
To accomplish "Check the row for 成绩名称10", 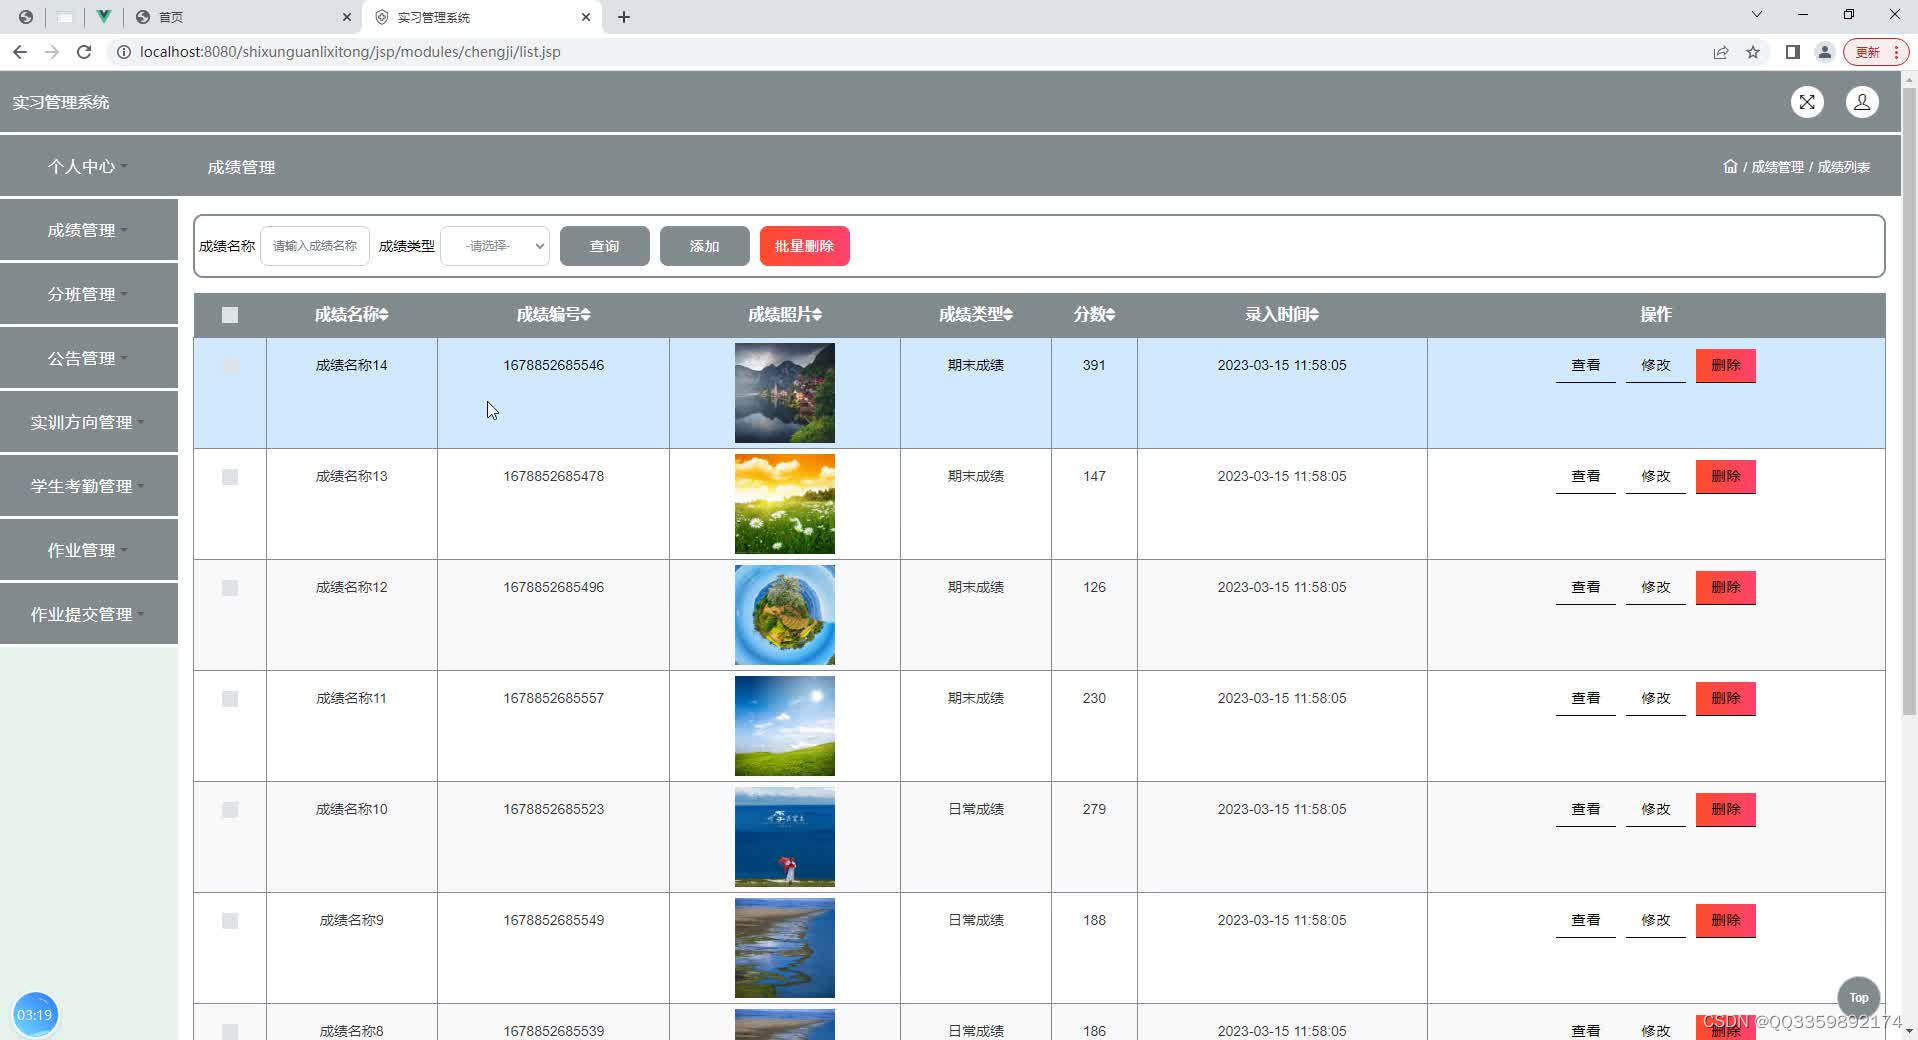I will coord(230,810).
